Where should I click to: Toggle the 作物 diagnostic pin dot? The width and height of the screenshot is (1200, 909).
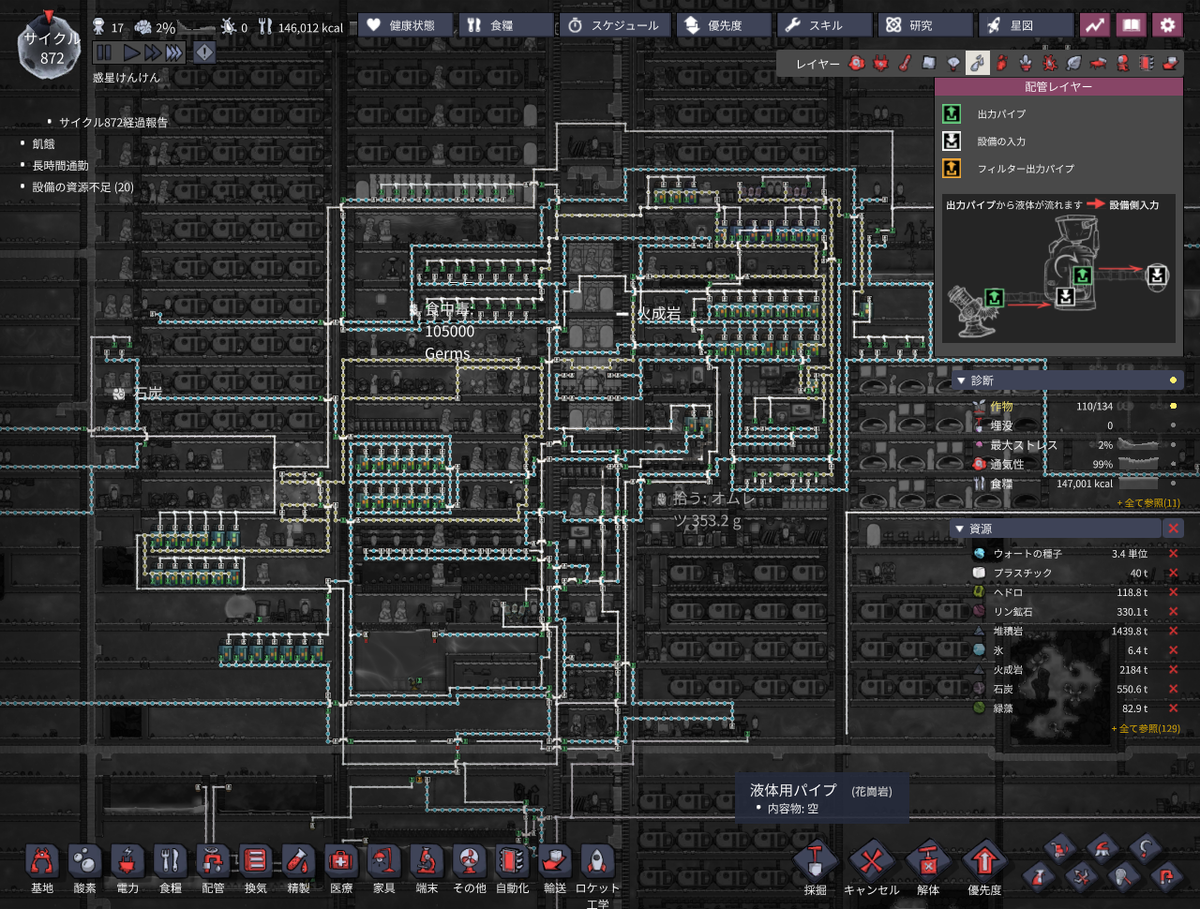[1173, 407]
